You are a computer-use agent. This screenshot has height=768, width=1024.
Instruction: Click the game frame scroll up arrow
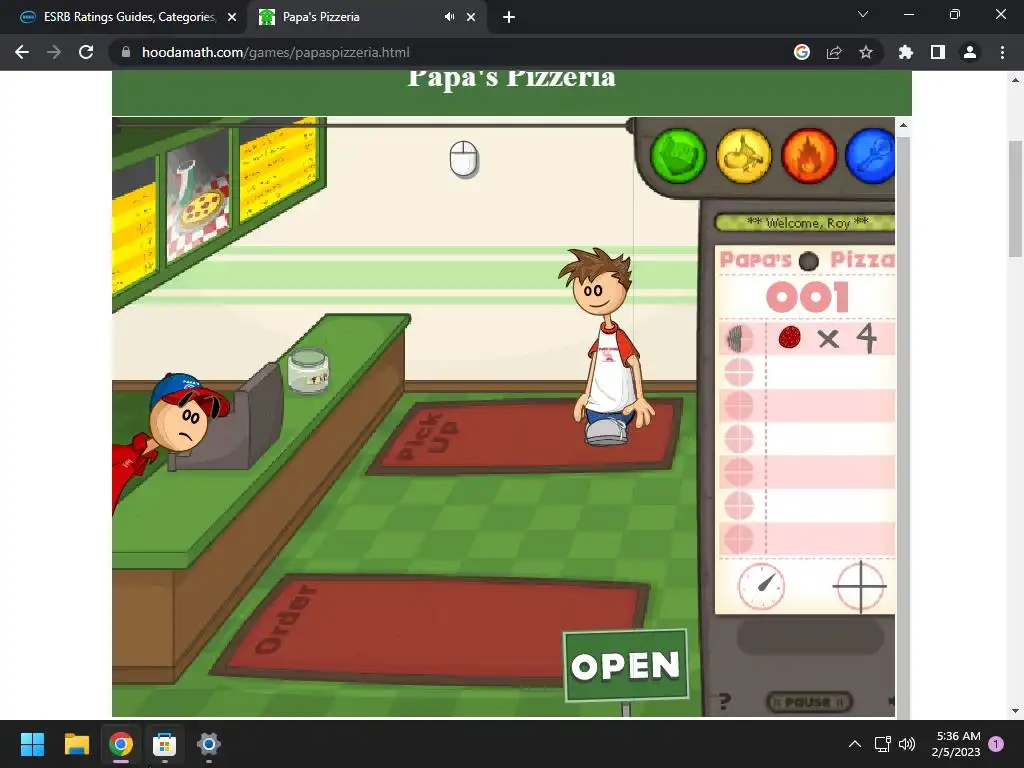click(903, 125)
